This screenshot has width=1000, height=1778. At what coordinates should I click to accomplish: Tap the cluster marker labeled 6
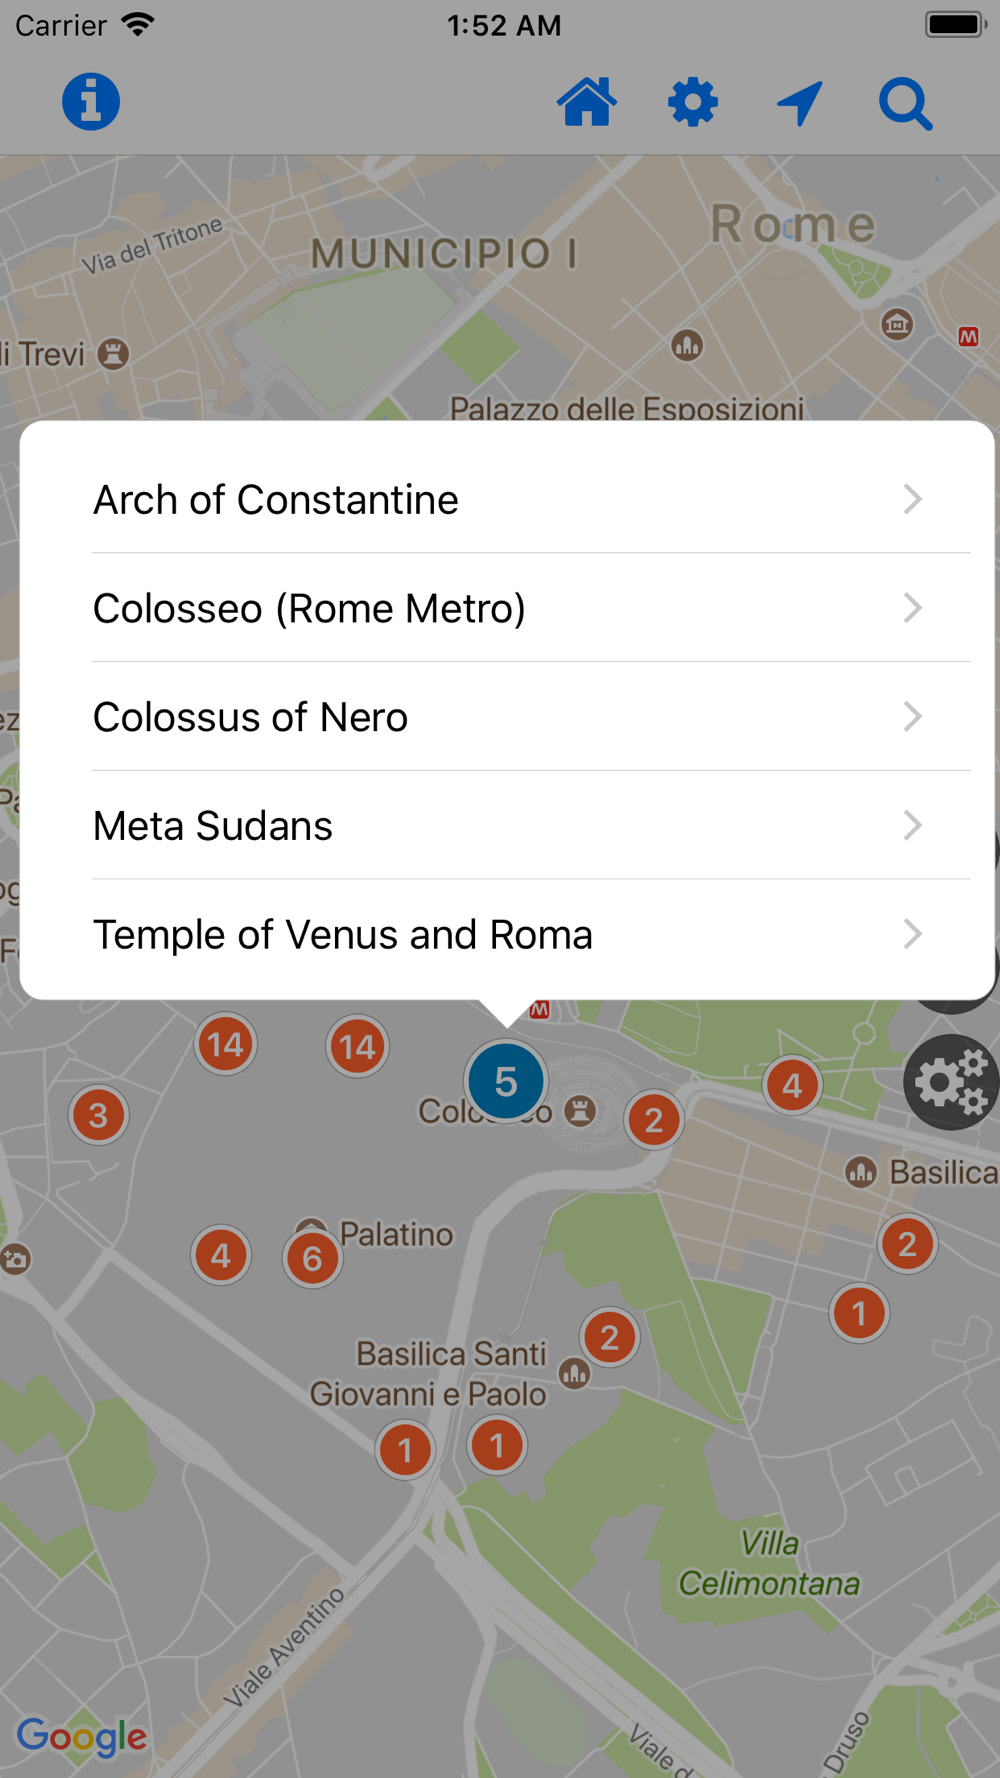pos(312,1258)
